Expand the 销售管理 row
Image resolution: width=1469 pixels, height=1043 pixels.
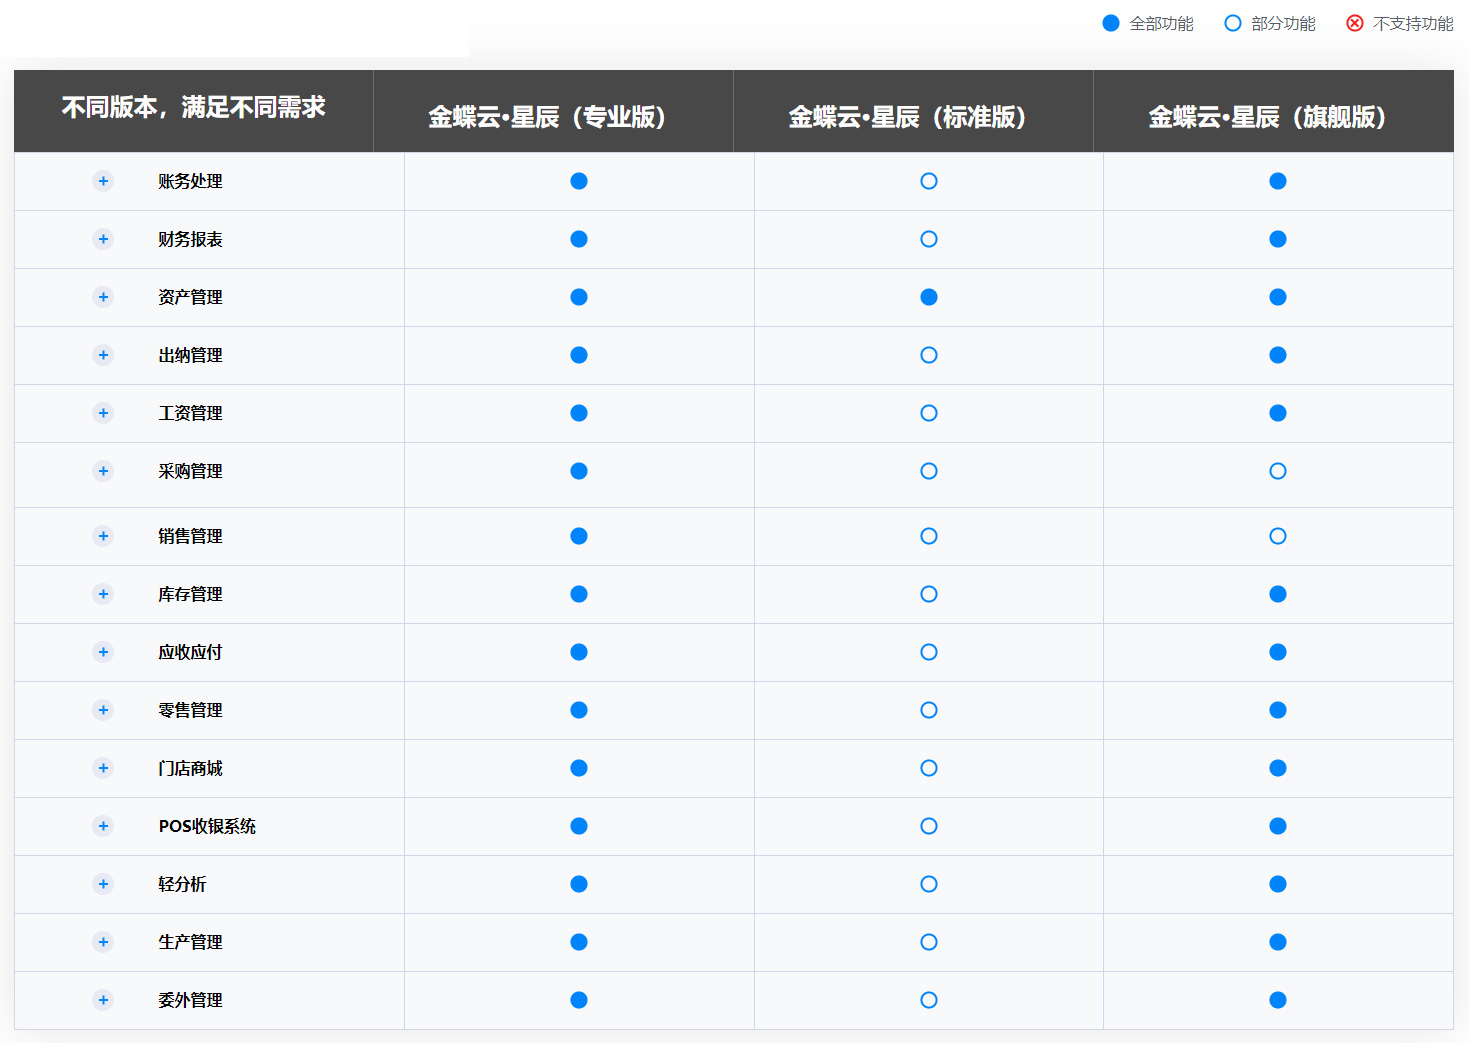pos(103,536)
